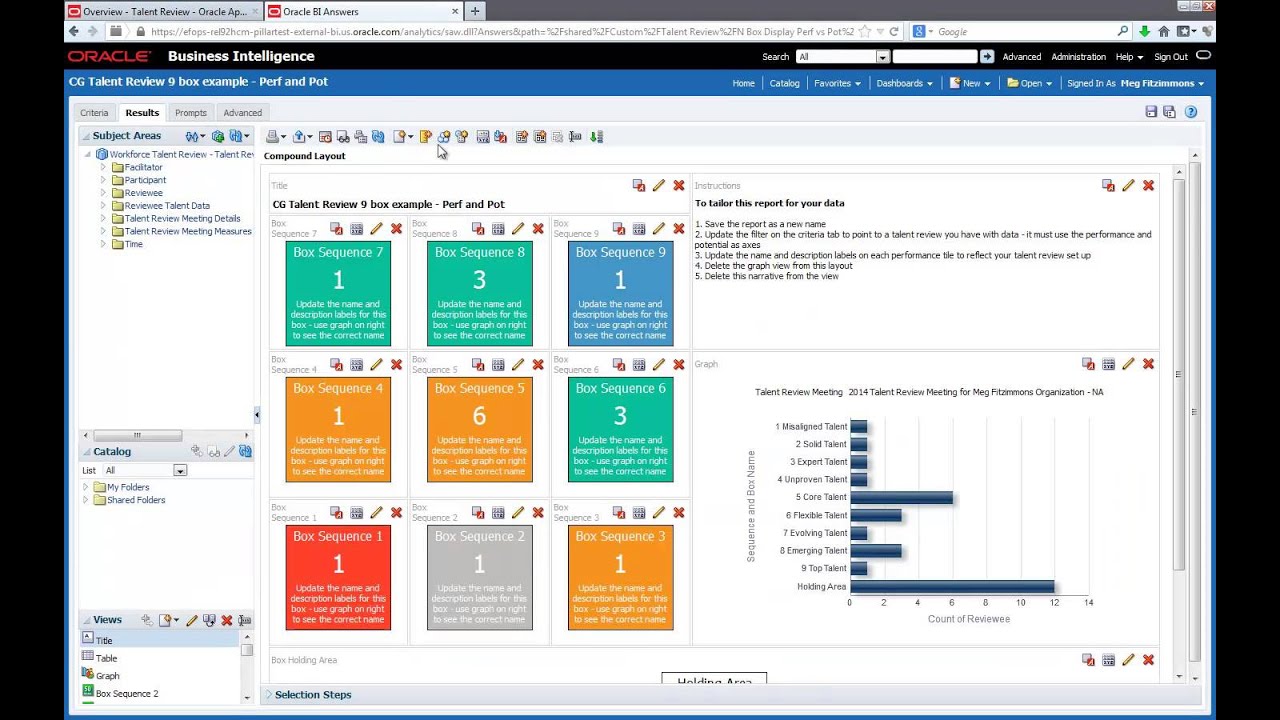
Task: Click the New Calculated Item icon
Action: pos(461,136)
